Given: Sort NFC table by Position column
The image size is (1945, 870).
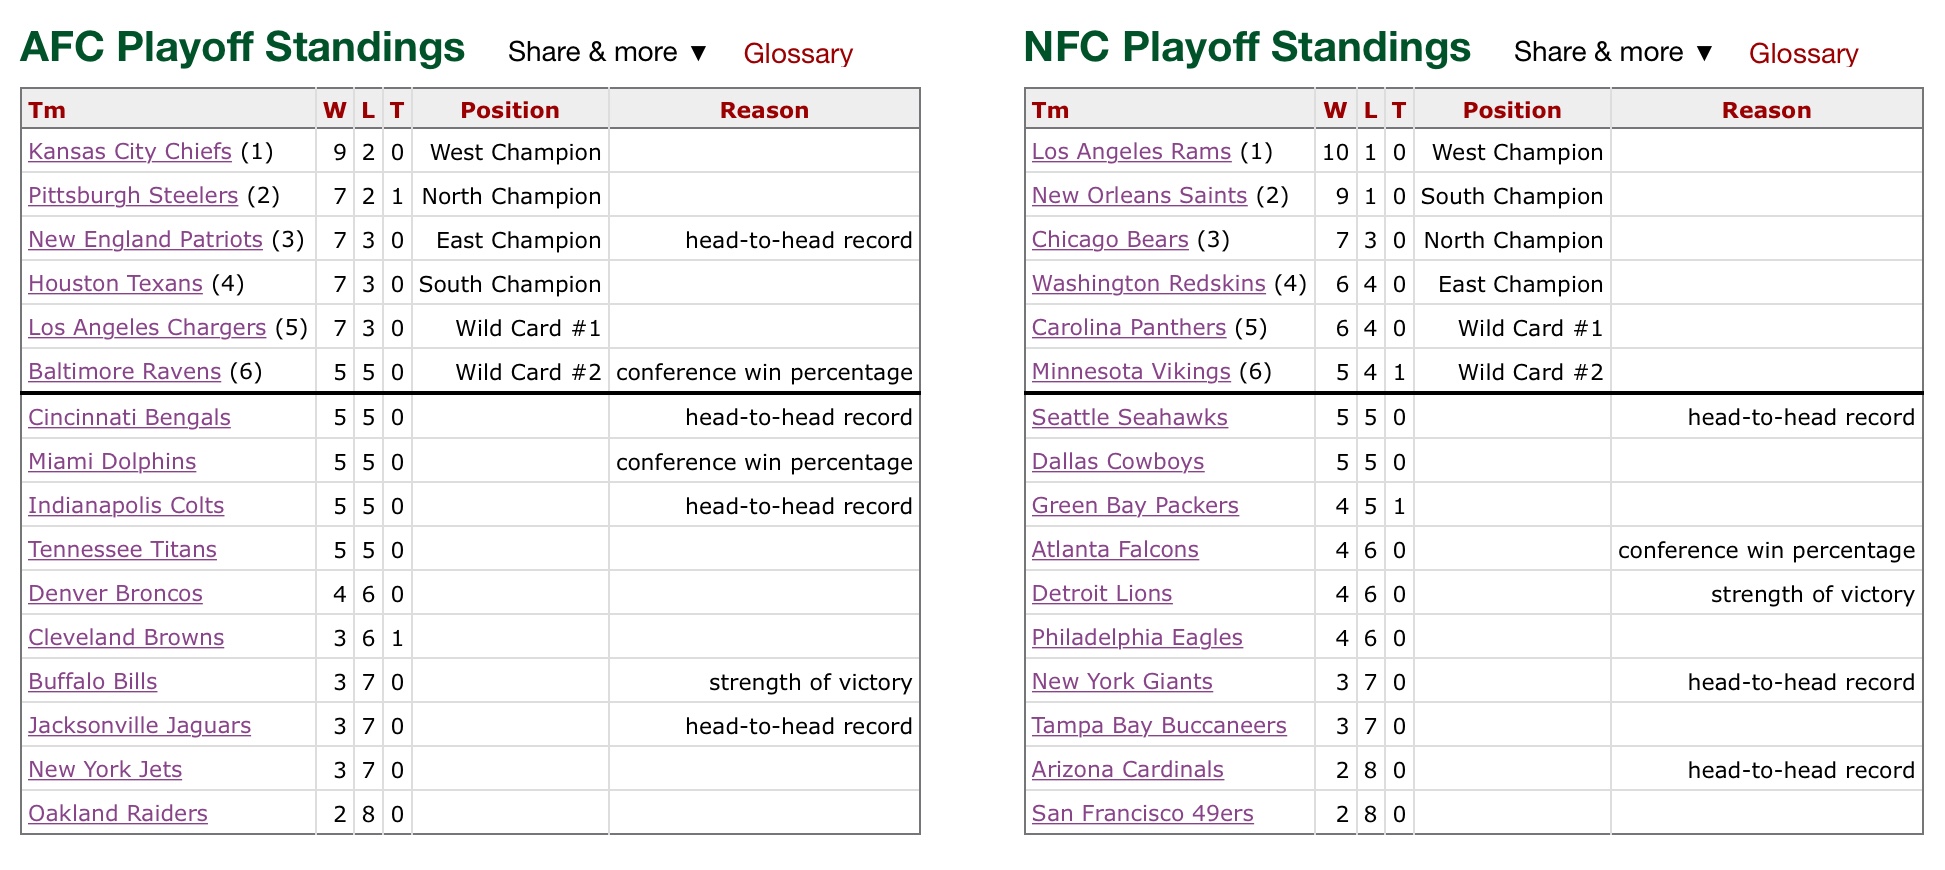Looking at the screenshot, I should (1511, 110).
